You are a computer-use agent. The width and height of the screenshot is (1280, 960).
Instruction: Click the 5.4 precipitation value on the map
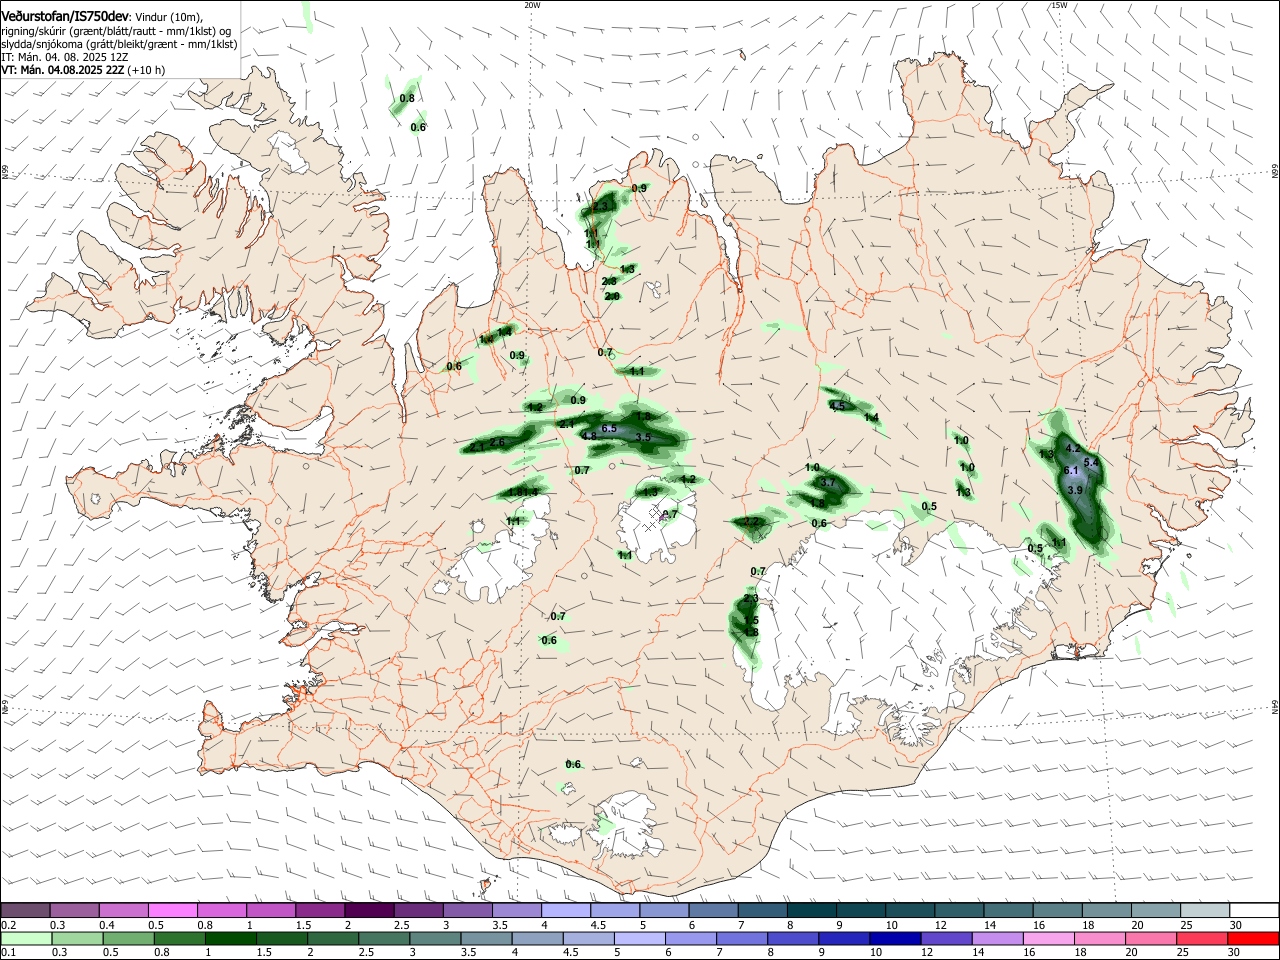click(x=1091, y=463)
